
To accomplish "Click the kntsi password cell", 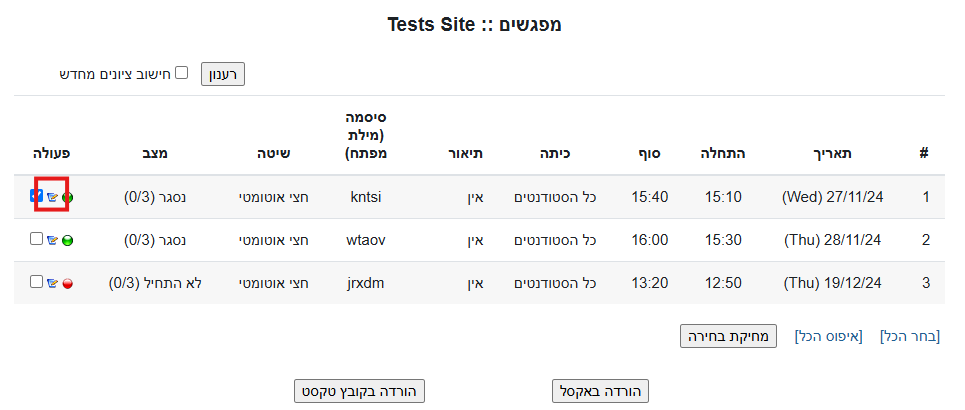I will pyautogui.click(x=366, y=197).
